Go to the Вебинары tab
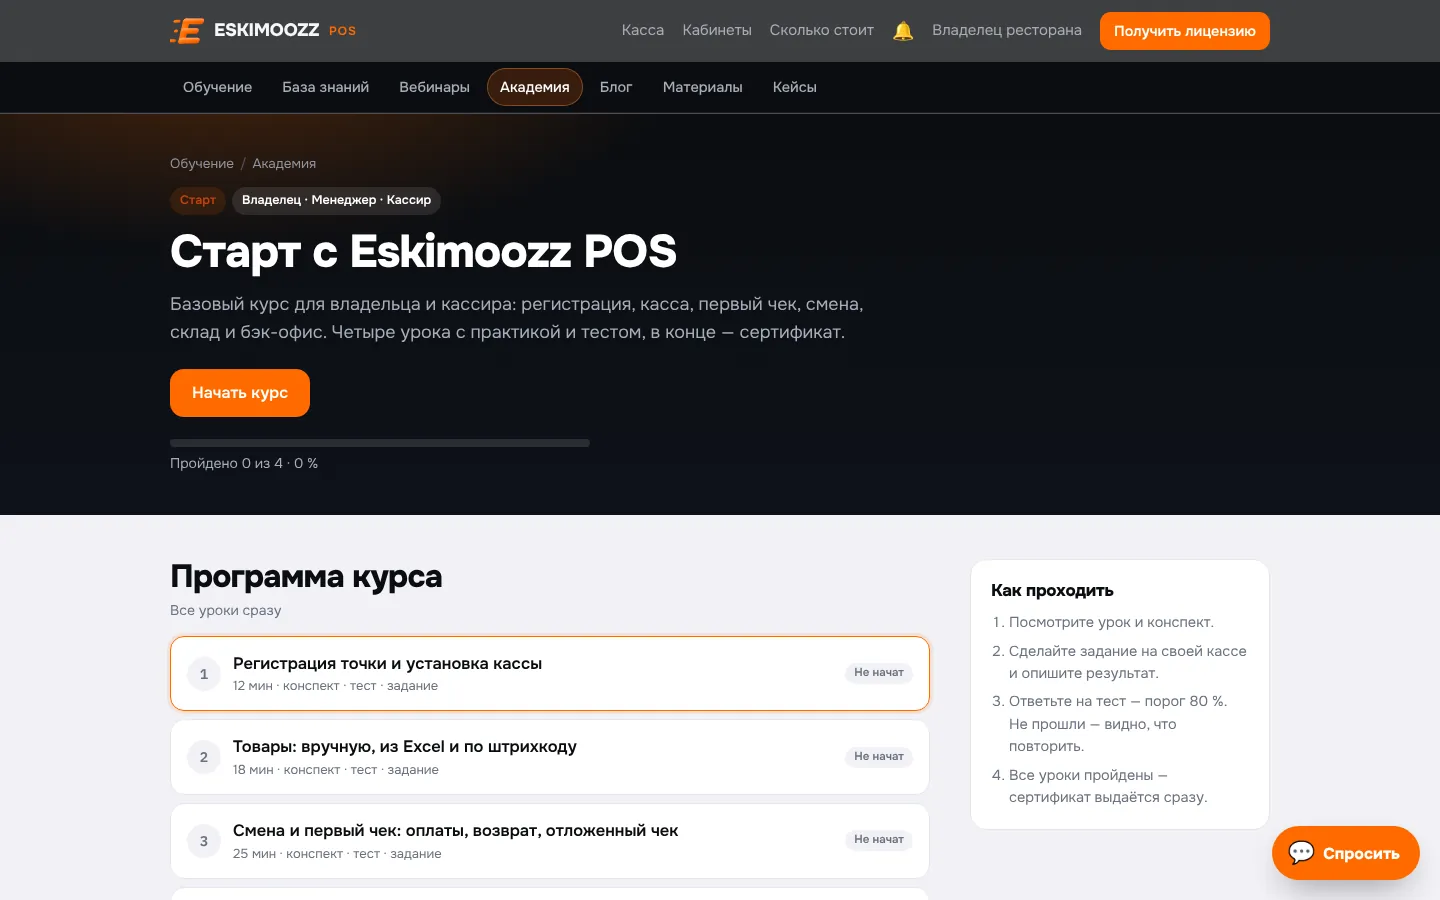Screen dimensions: 1440x900 pyautogui.click(x=434, y=87)
